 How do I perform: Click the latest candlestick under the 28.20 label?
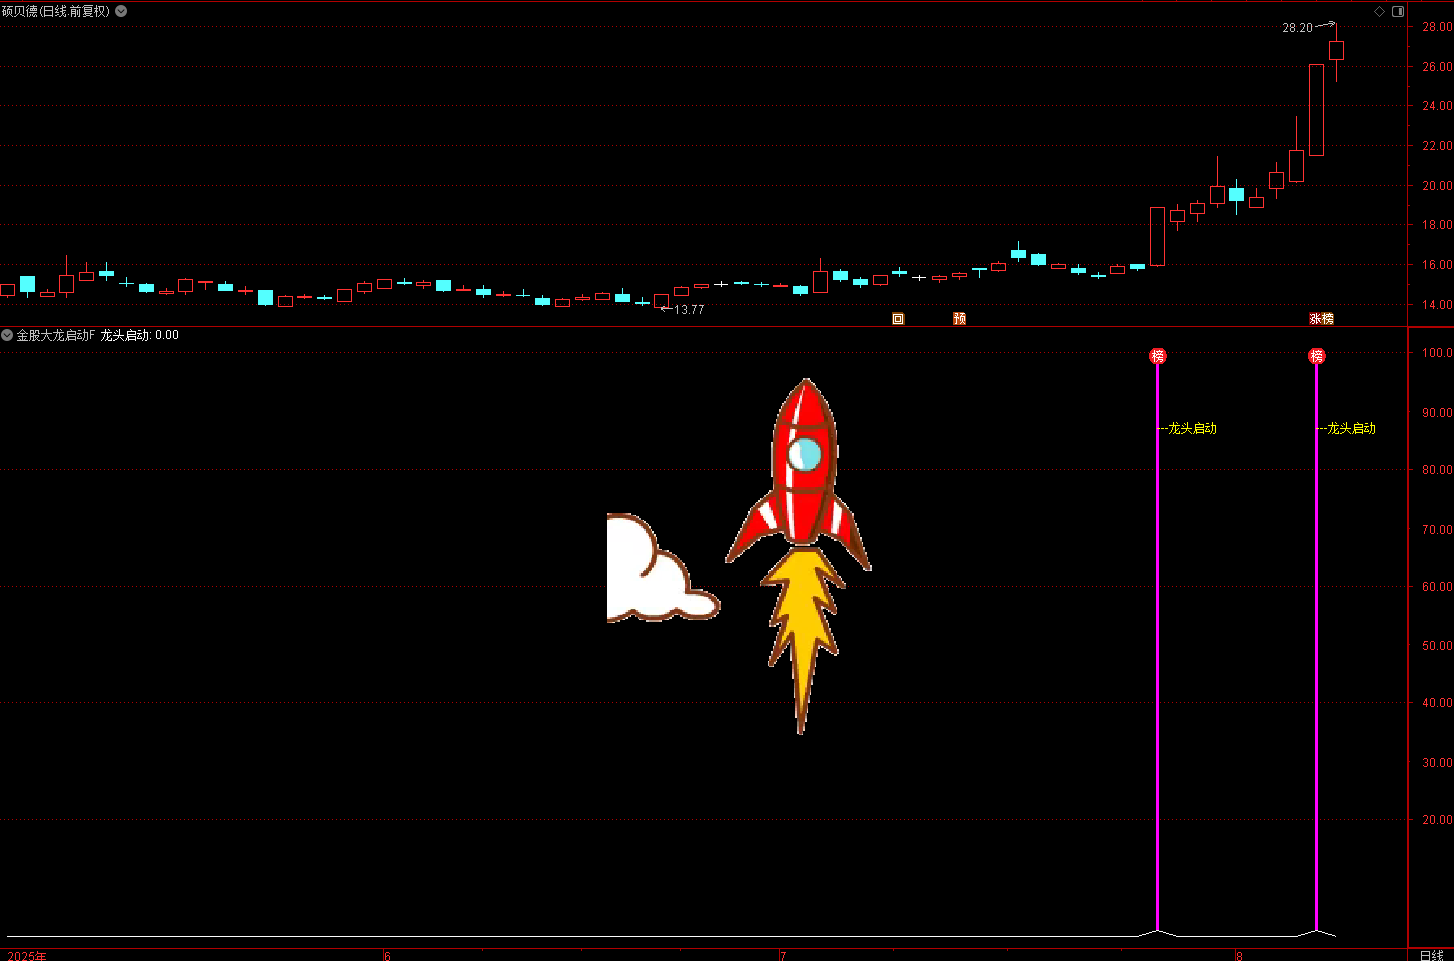pos(1336,51)
